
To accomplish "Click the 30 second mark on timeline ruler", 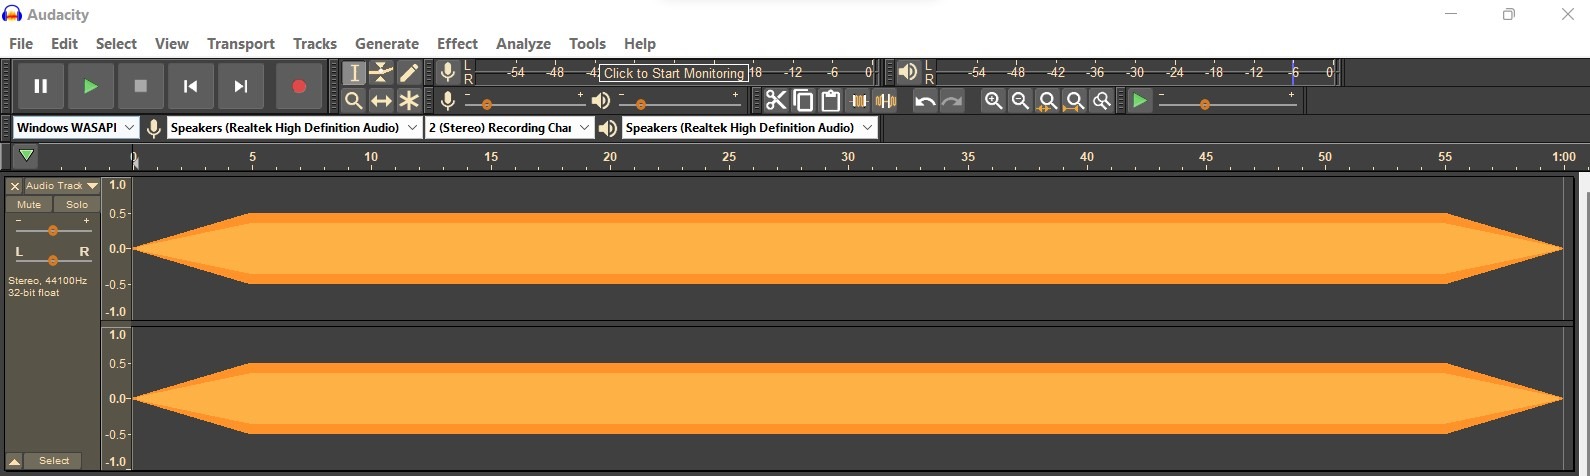I will pos(848,157).
